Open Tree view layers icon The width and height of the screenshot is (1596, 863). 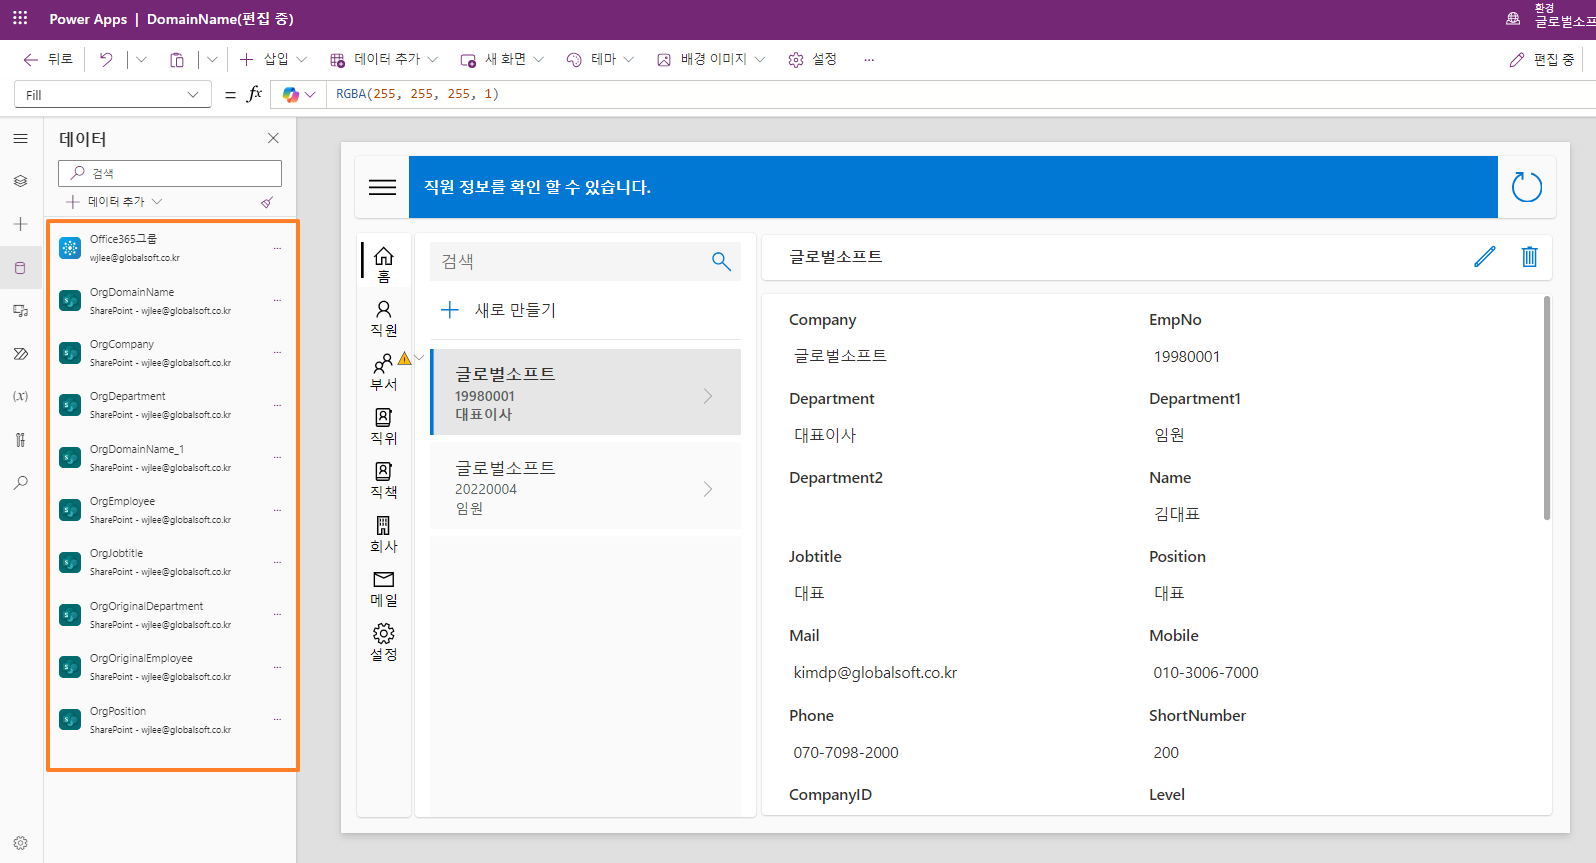pyautogui.click(x=21, y=182)
